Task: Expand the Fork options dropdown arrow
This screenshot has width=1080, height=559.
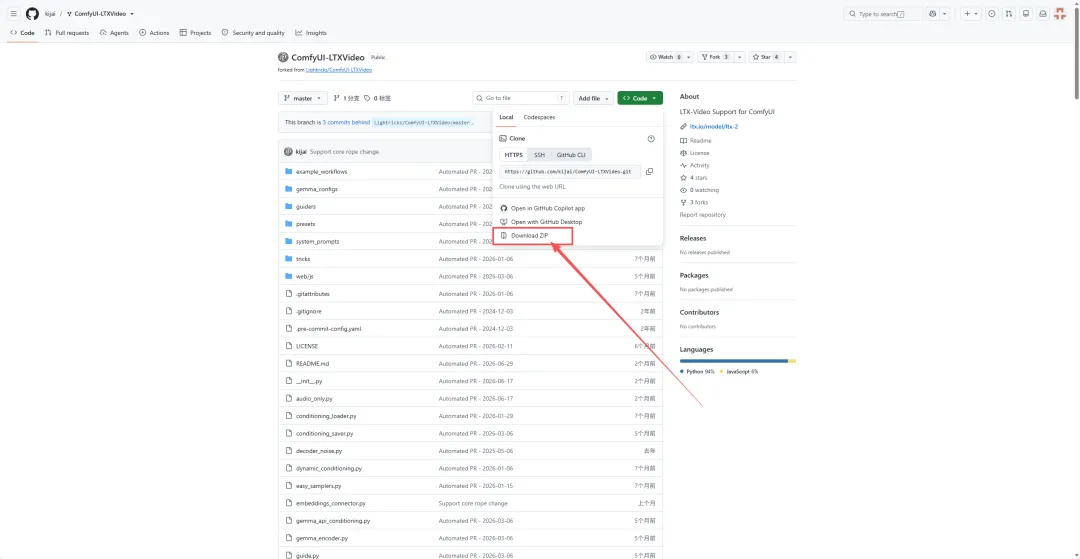Action: (739, 57)
